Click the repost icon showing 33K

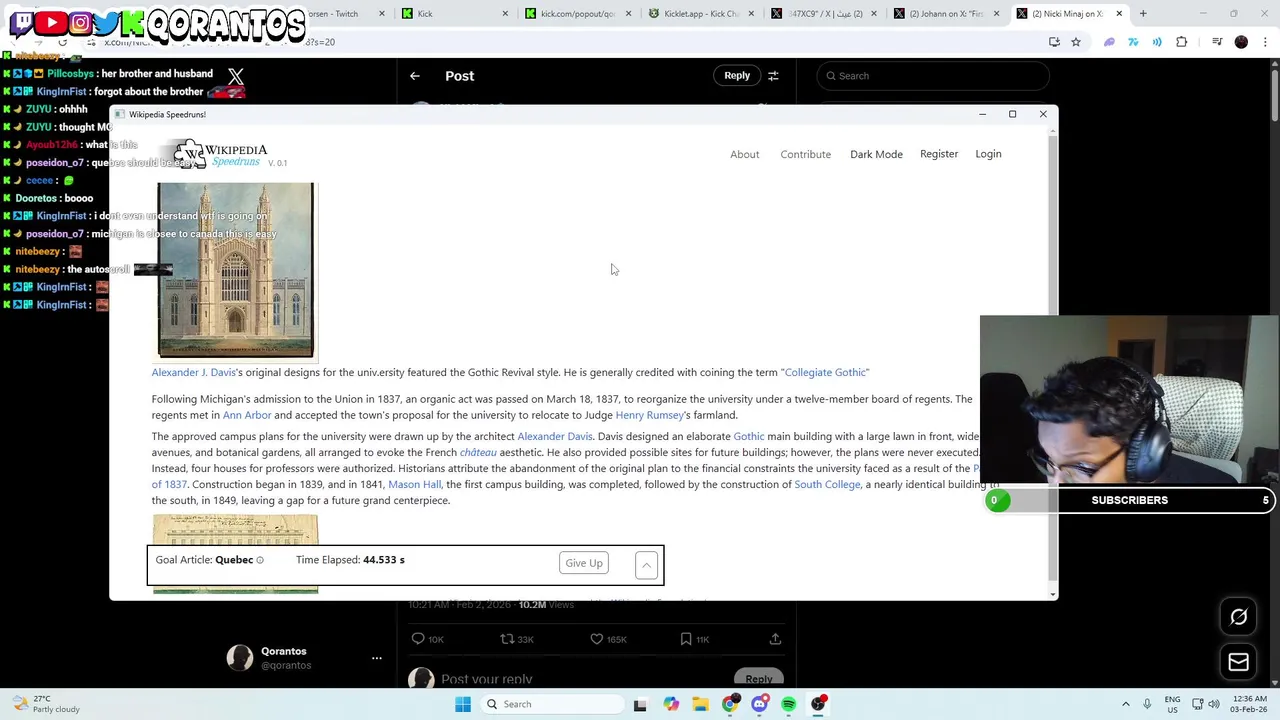pos(516,639)
